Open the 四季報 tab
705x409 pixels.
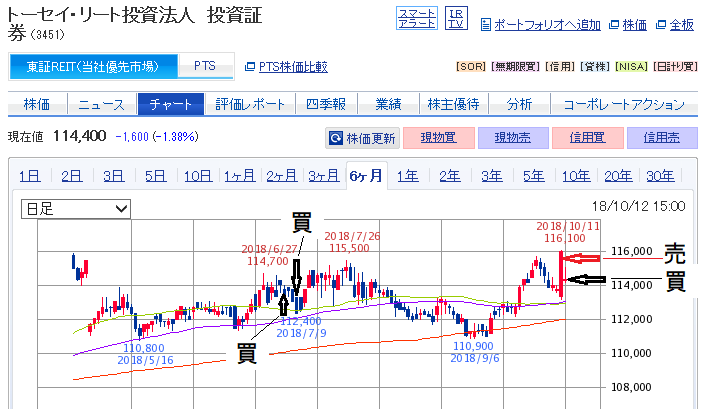coord(326,104)
